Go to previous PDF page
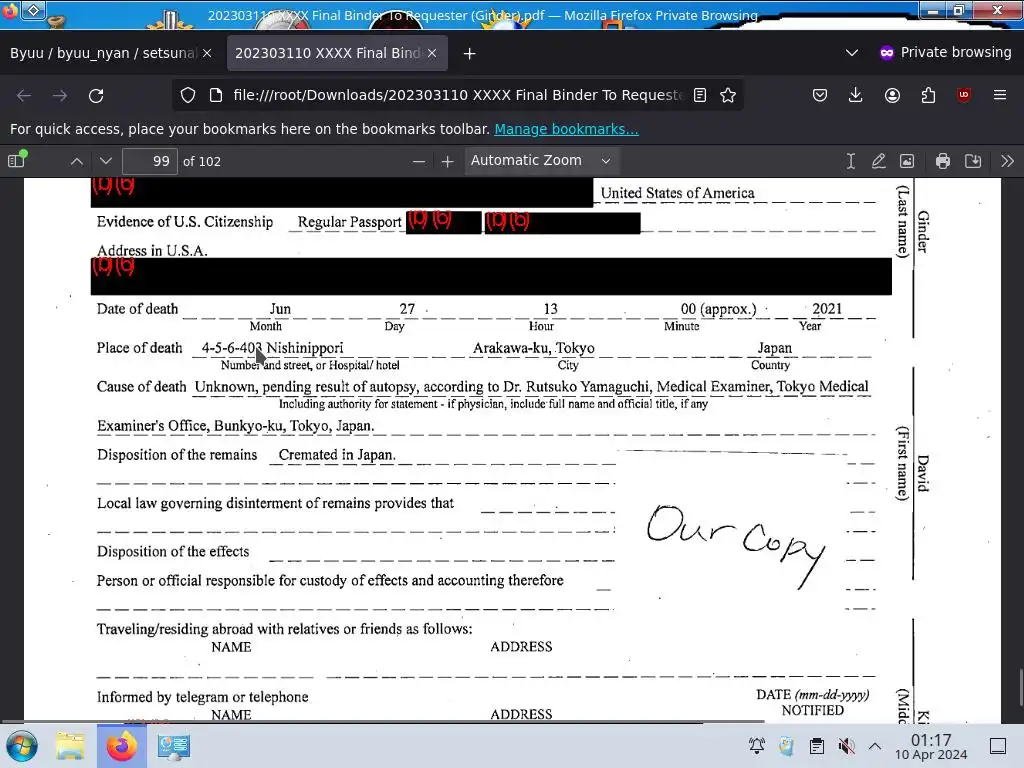The width and height of the screenshot is (1024, 768). [x=76, y=161]
